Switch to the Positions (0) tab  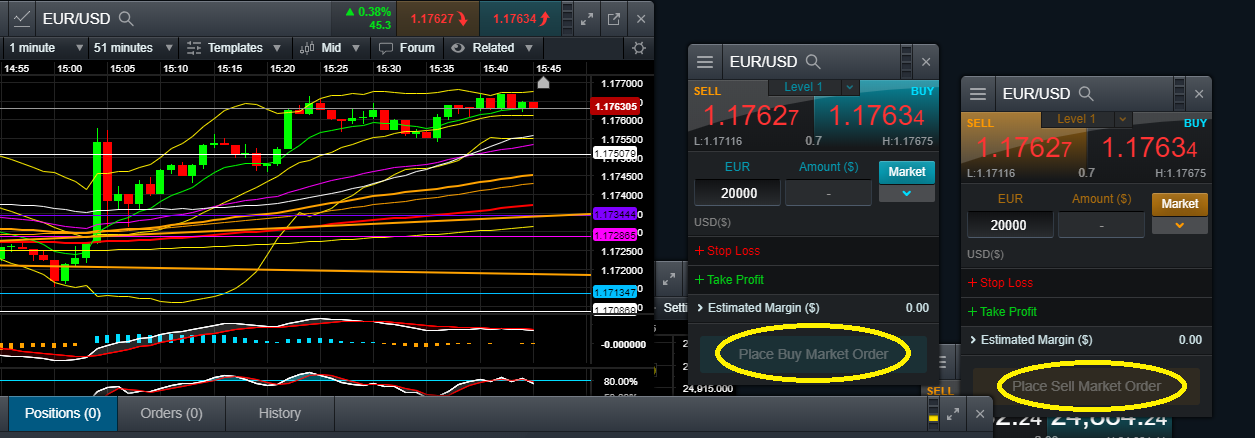[63, 413]
